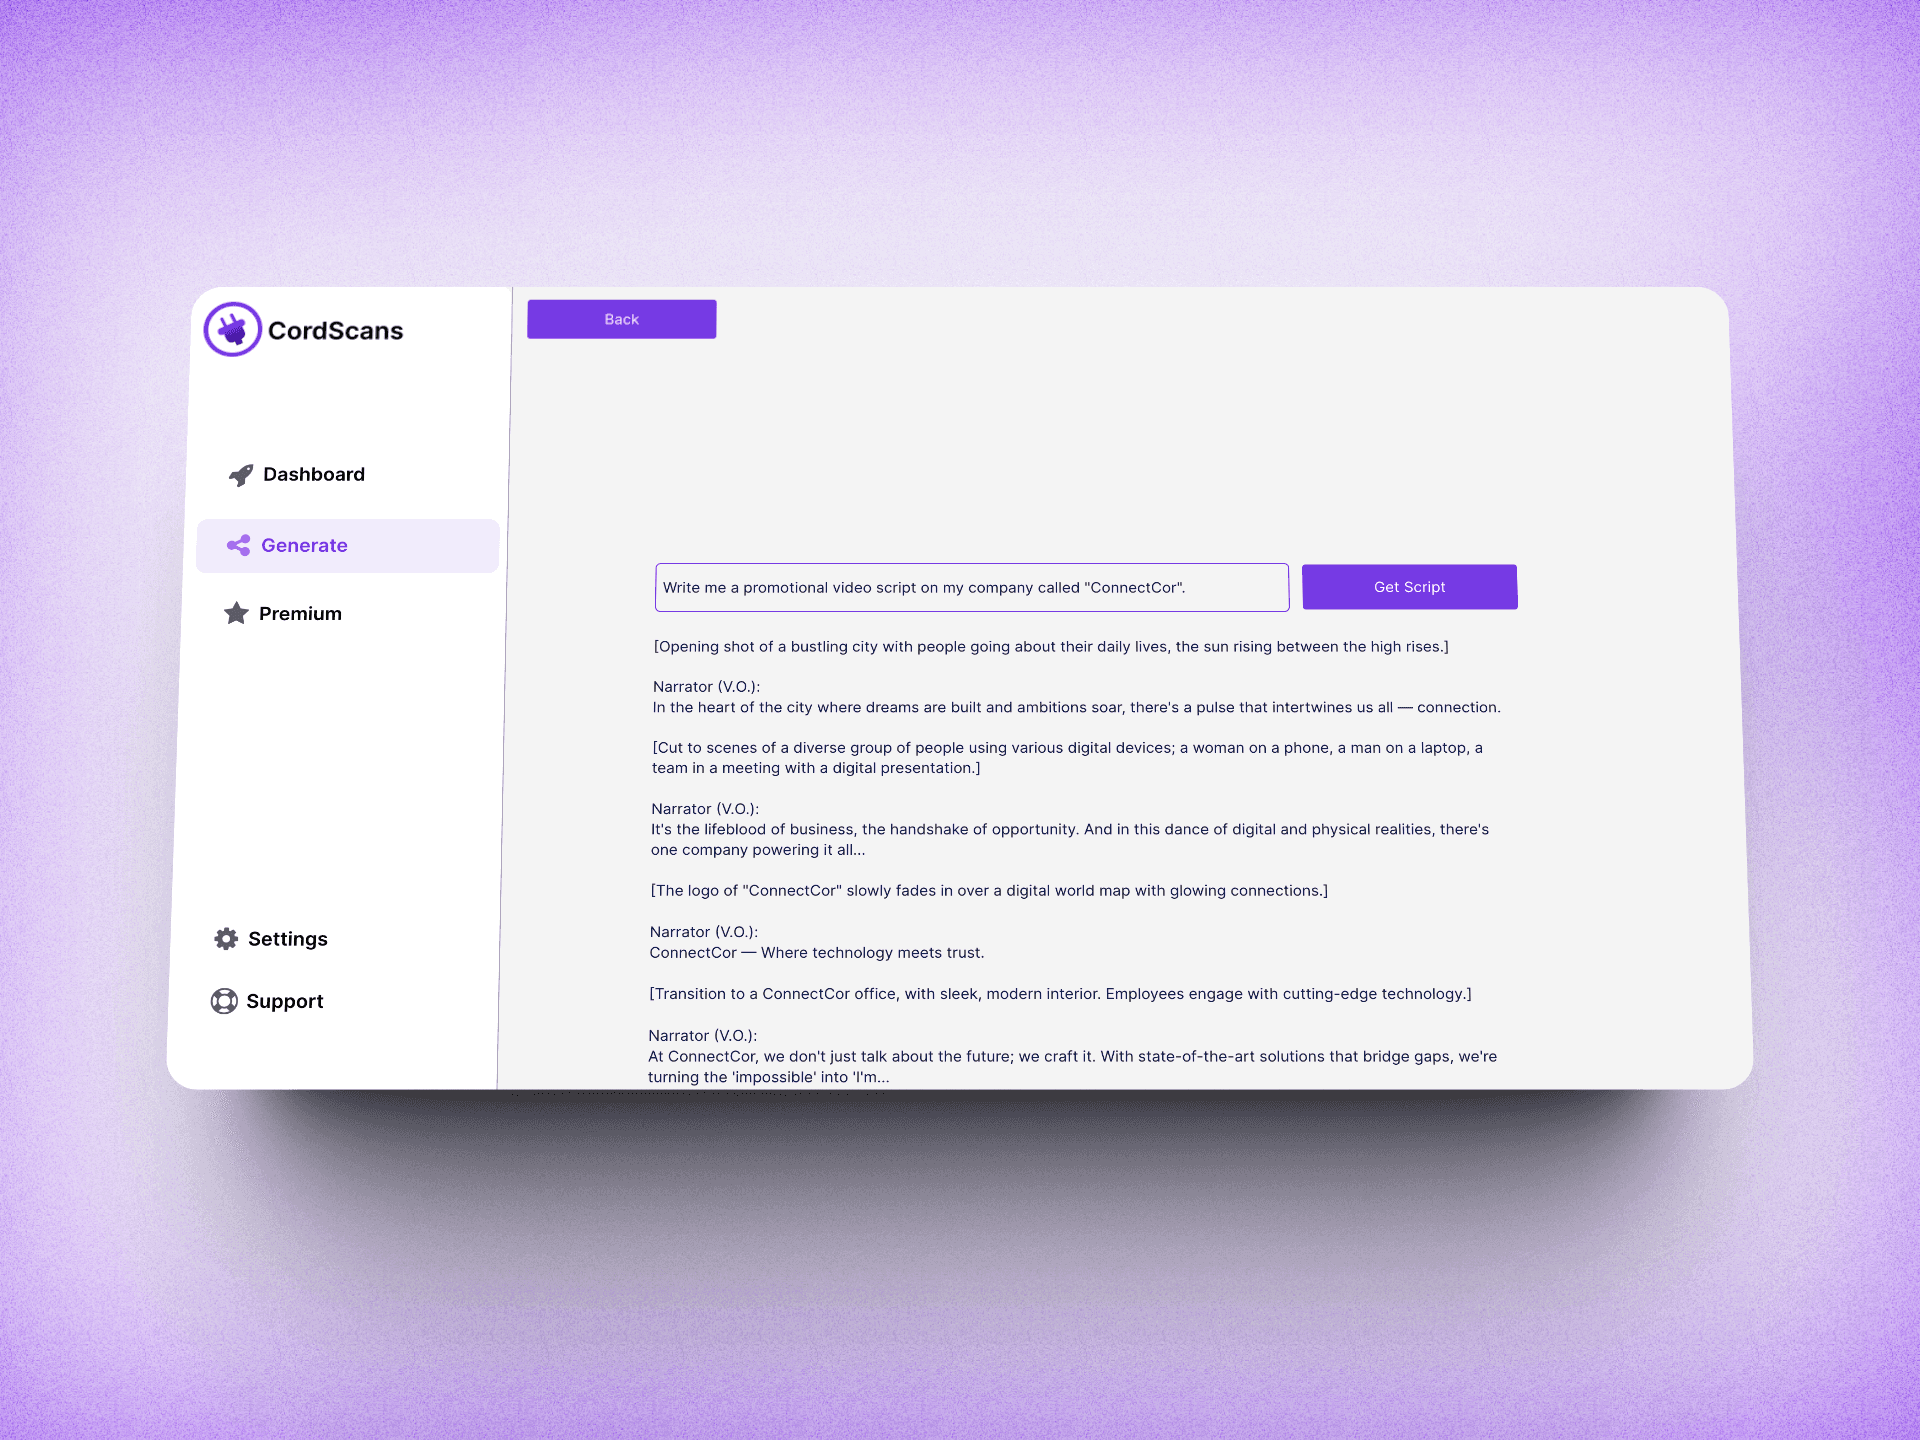This screenshot has width=1920, height=1440.
Task: Click the Back button
Action: point(621,319)
